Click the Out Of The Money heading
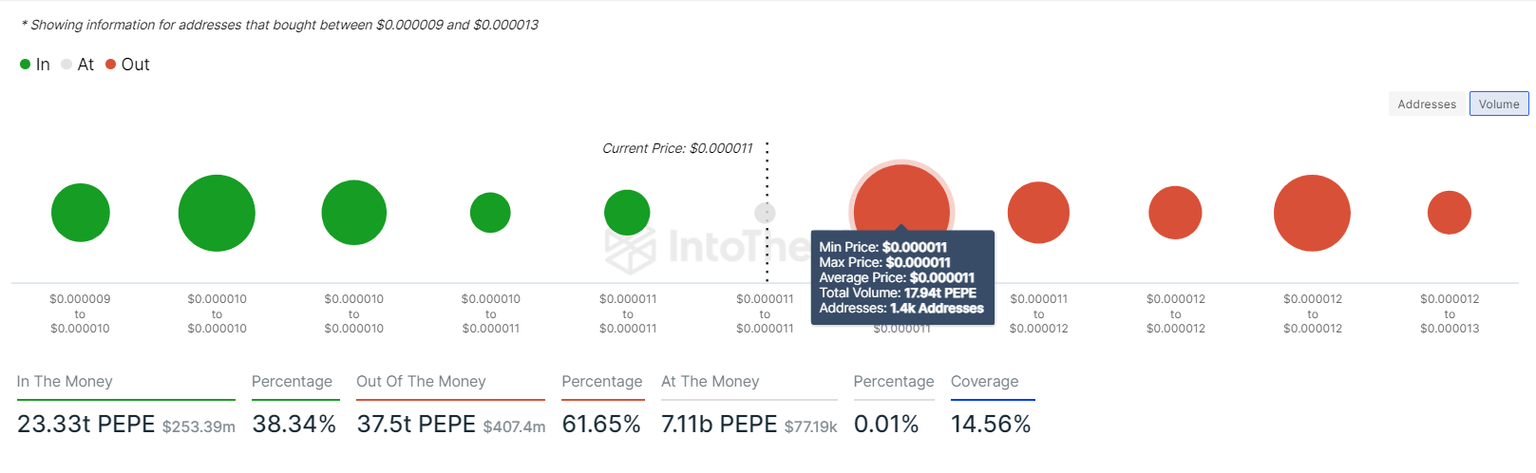Screen dimensions: 1536x473 point(421,381)
